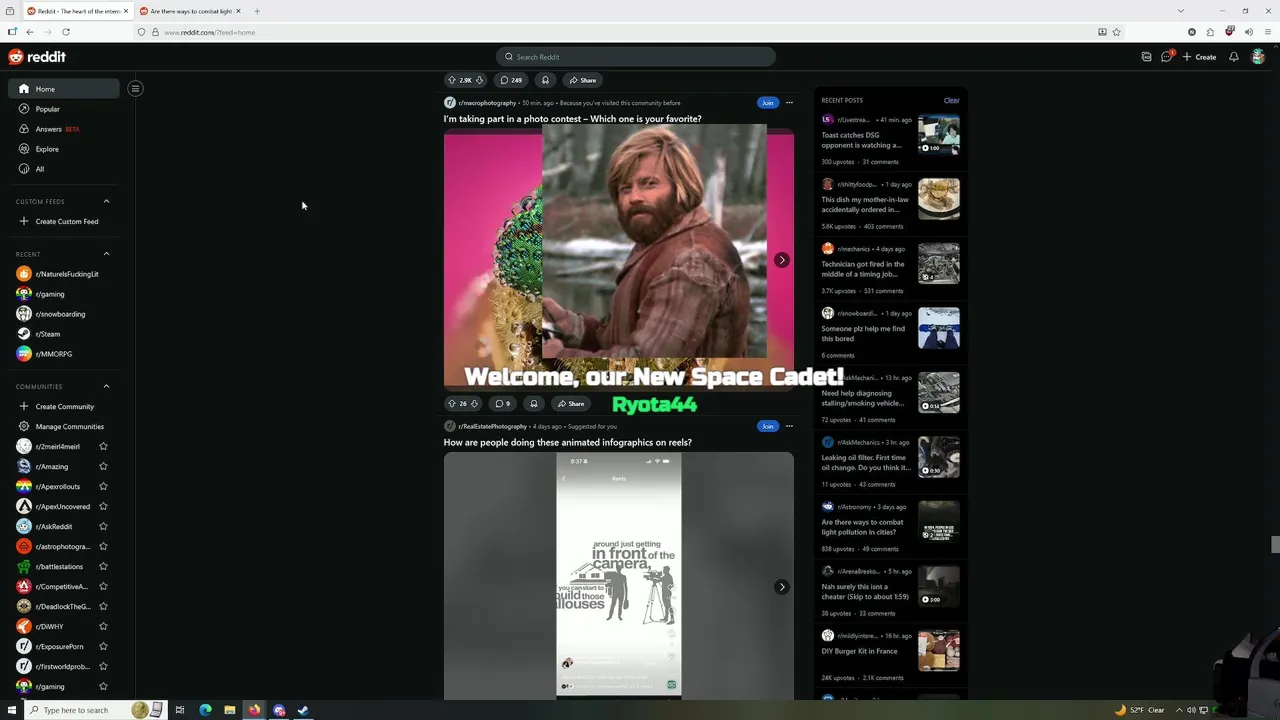Screen dimensions: 1280x720
Task: Switch to the 'Are there ways to combat light' tab
Action: click(190, 11)
